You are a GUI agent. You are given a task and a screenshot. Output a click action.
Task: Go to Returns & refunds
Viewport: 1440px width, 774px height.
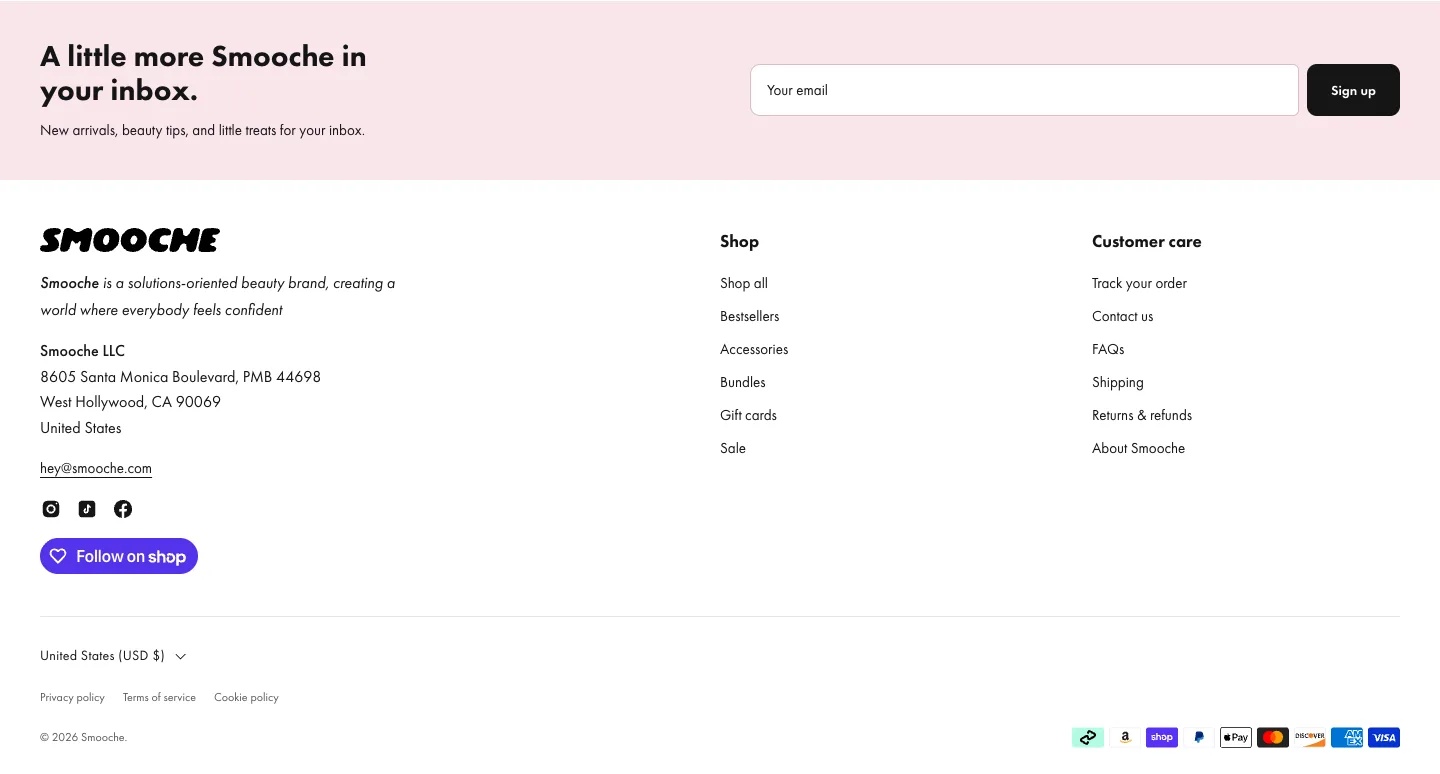click(x=1142, y=415)
